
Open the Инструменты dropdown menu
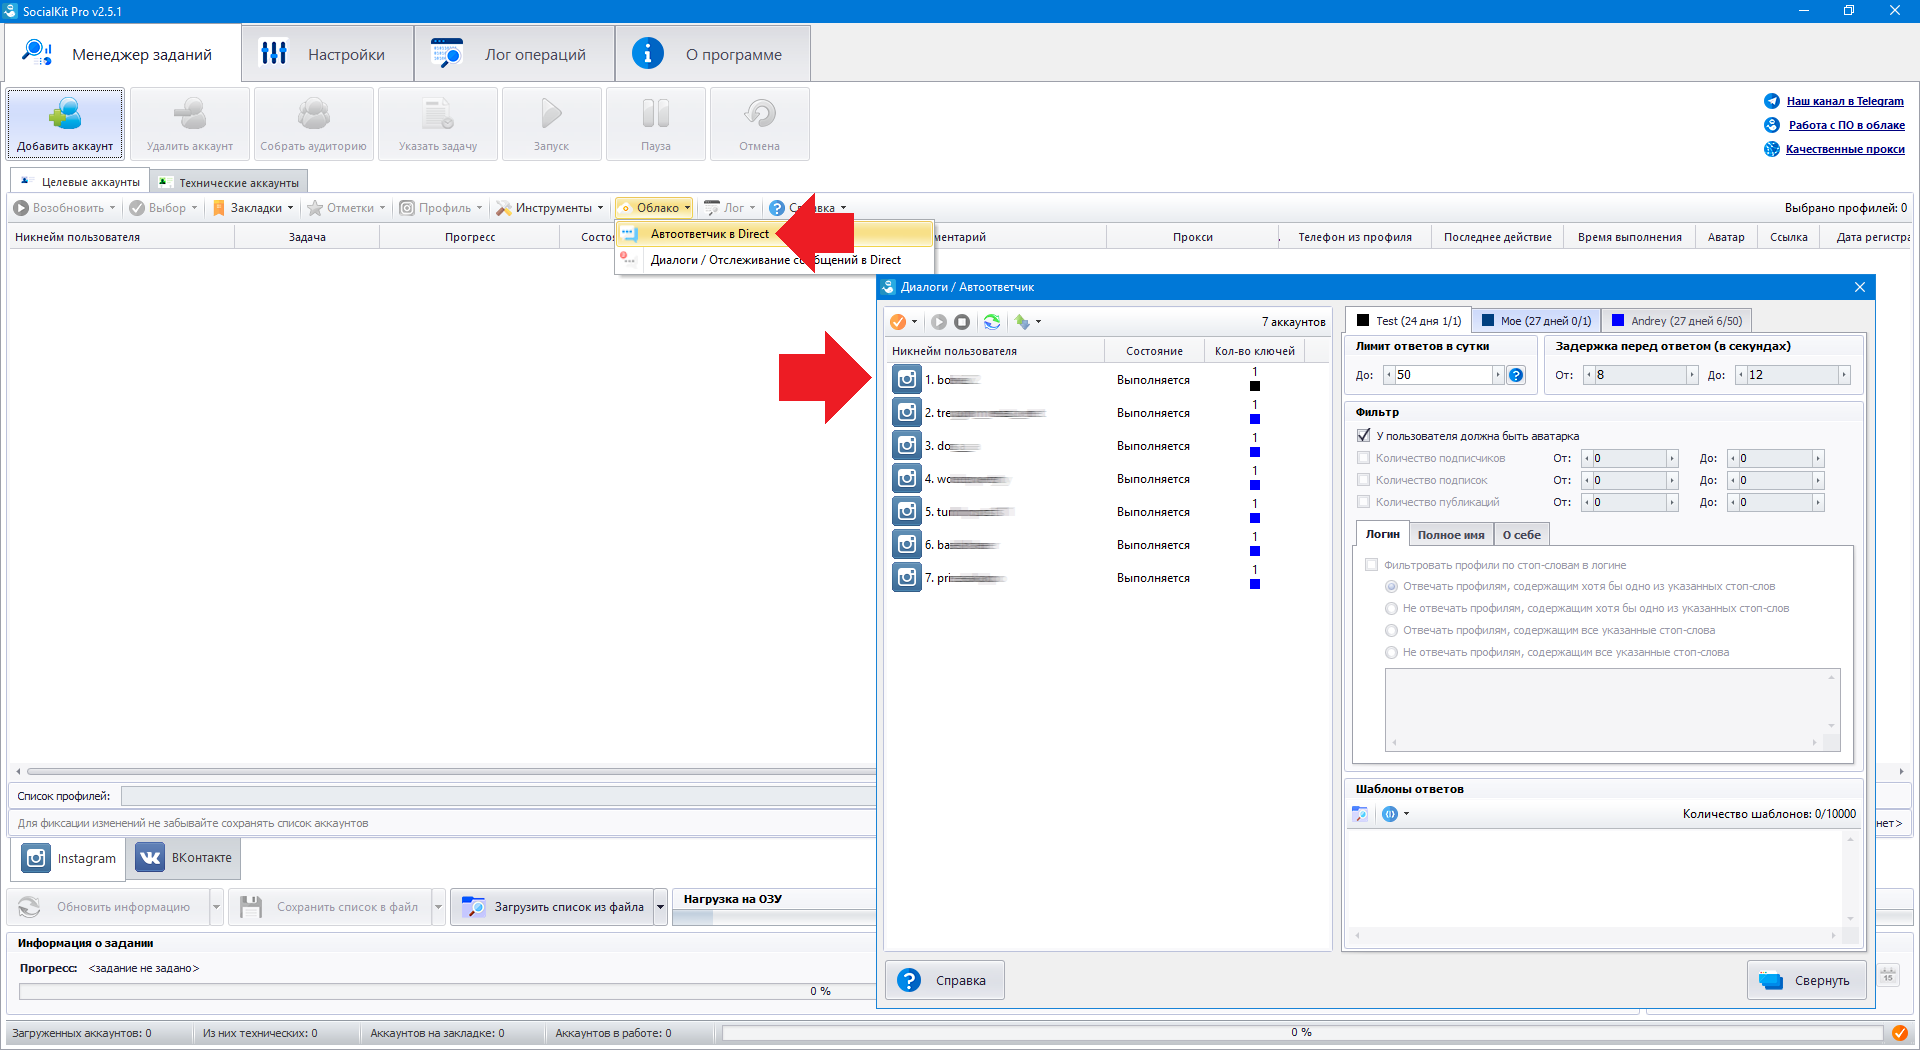click(x=550, y=208)
